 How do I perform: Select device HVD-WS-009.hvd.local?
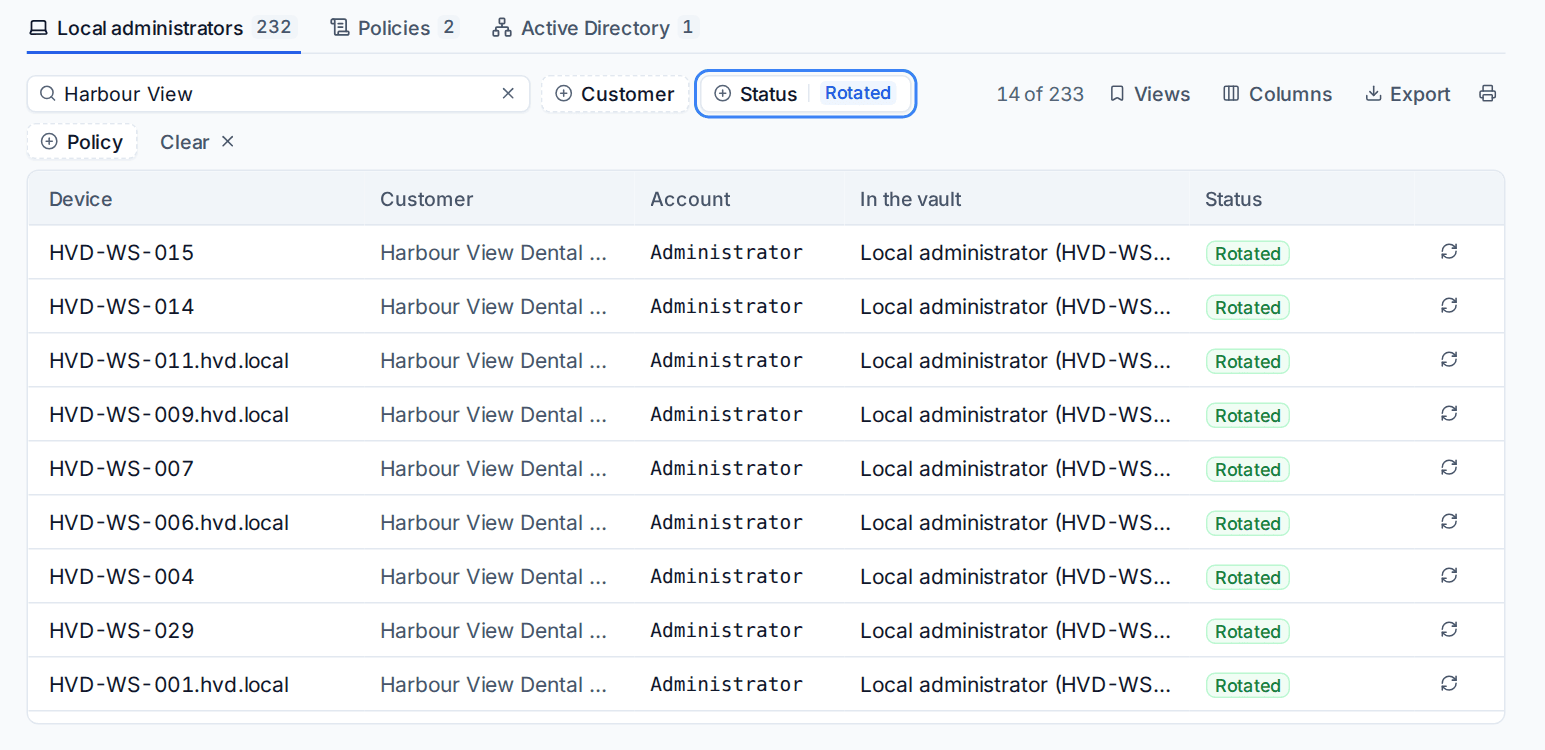tap(169, 415)
